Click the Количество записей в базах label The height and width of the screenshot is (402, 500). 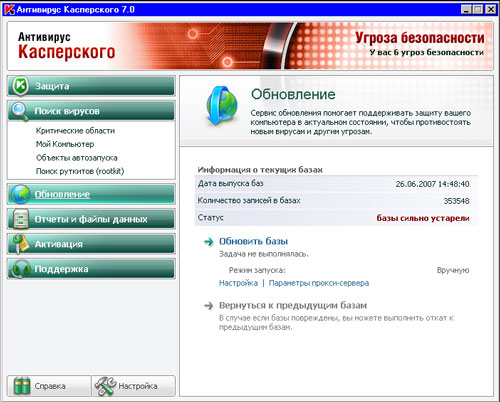click(x=249, y=201)
